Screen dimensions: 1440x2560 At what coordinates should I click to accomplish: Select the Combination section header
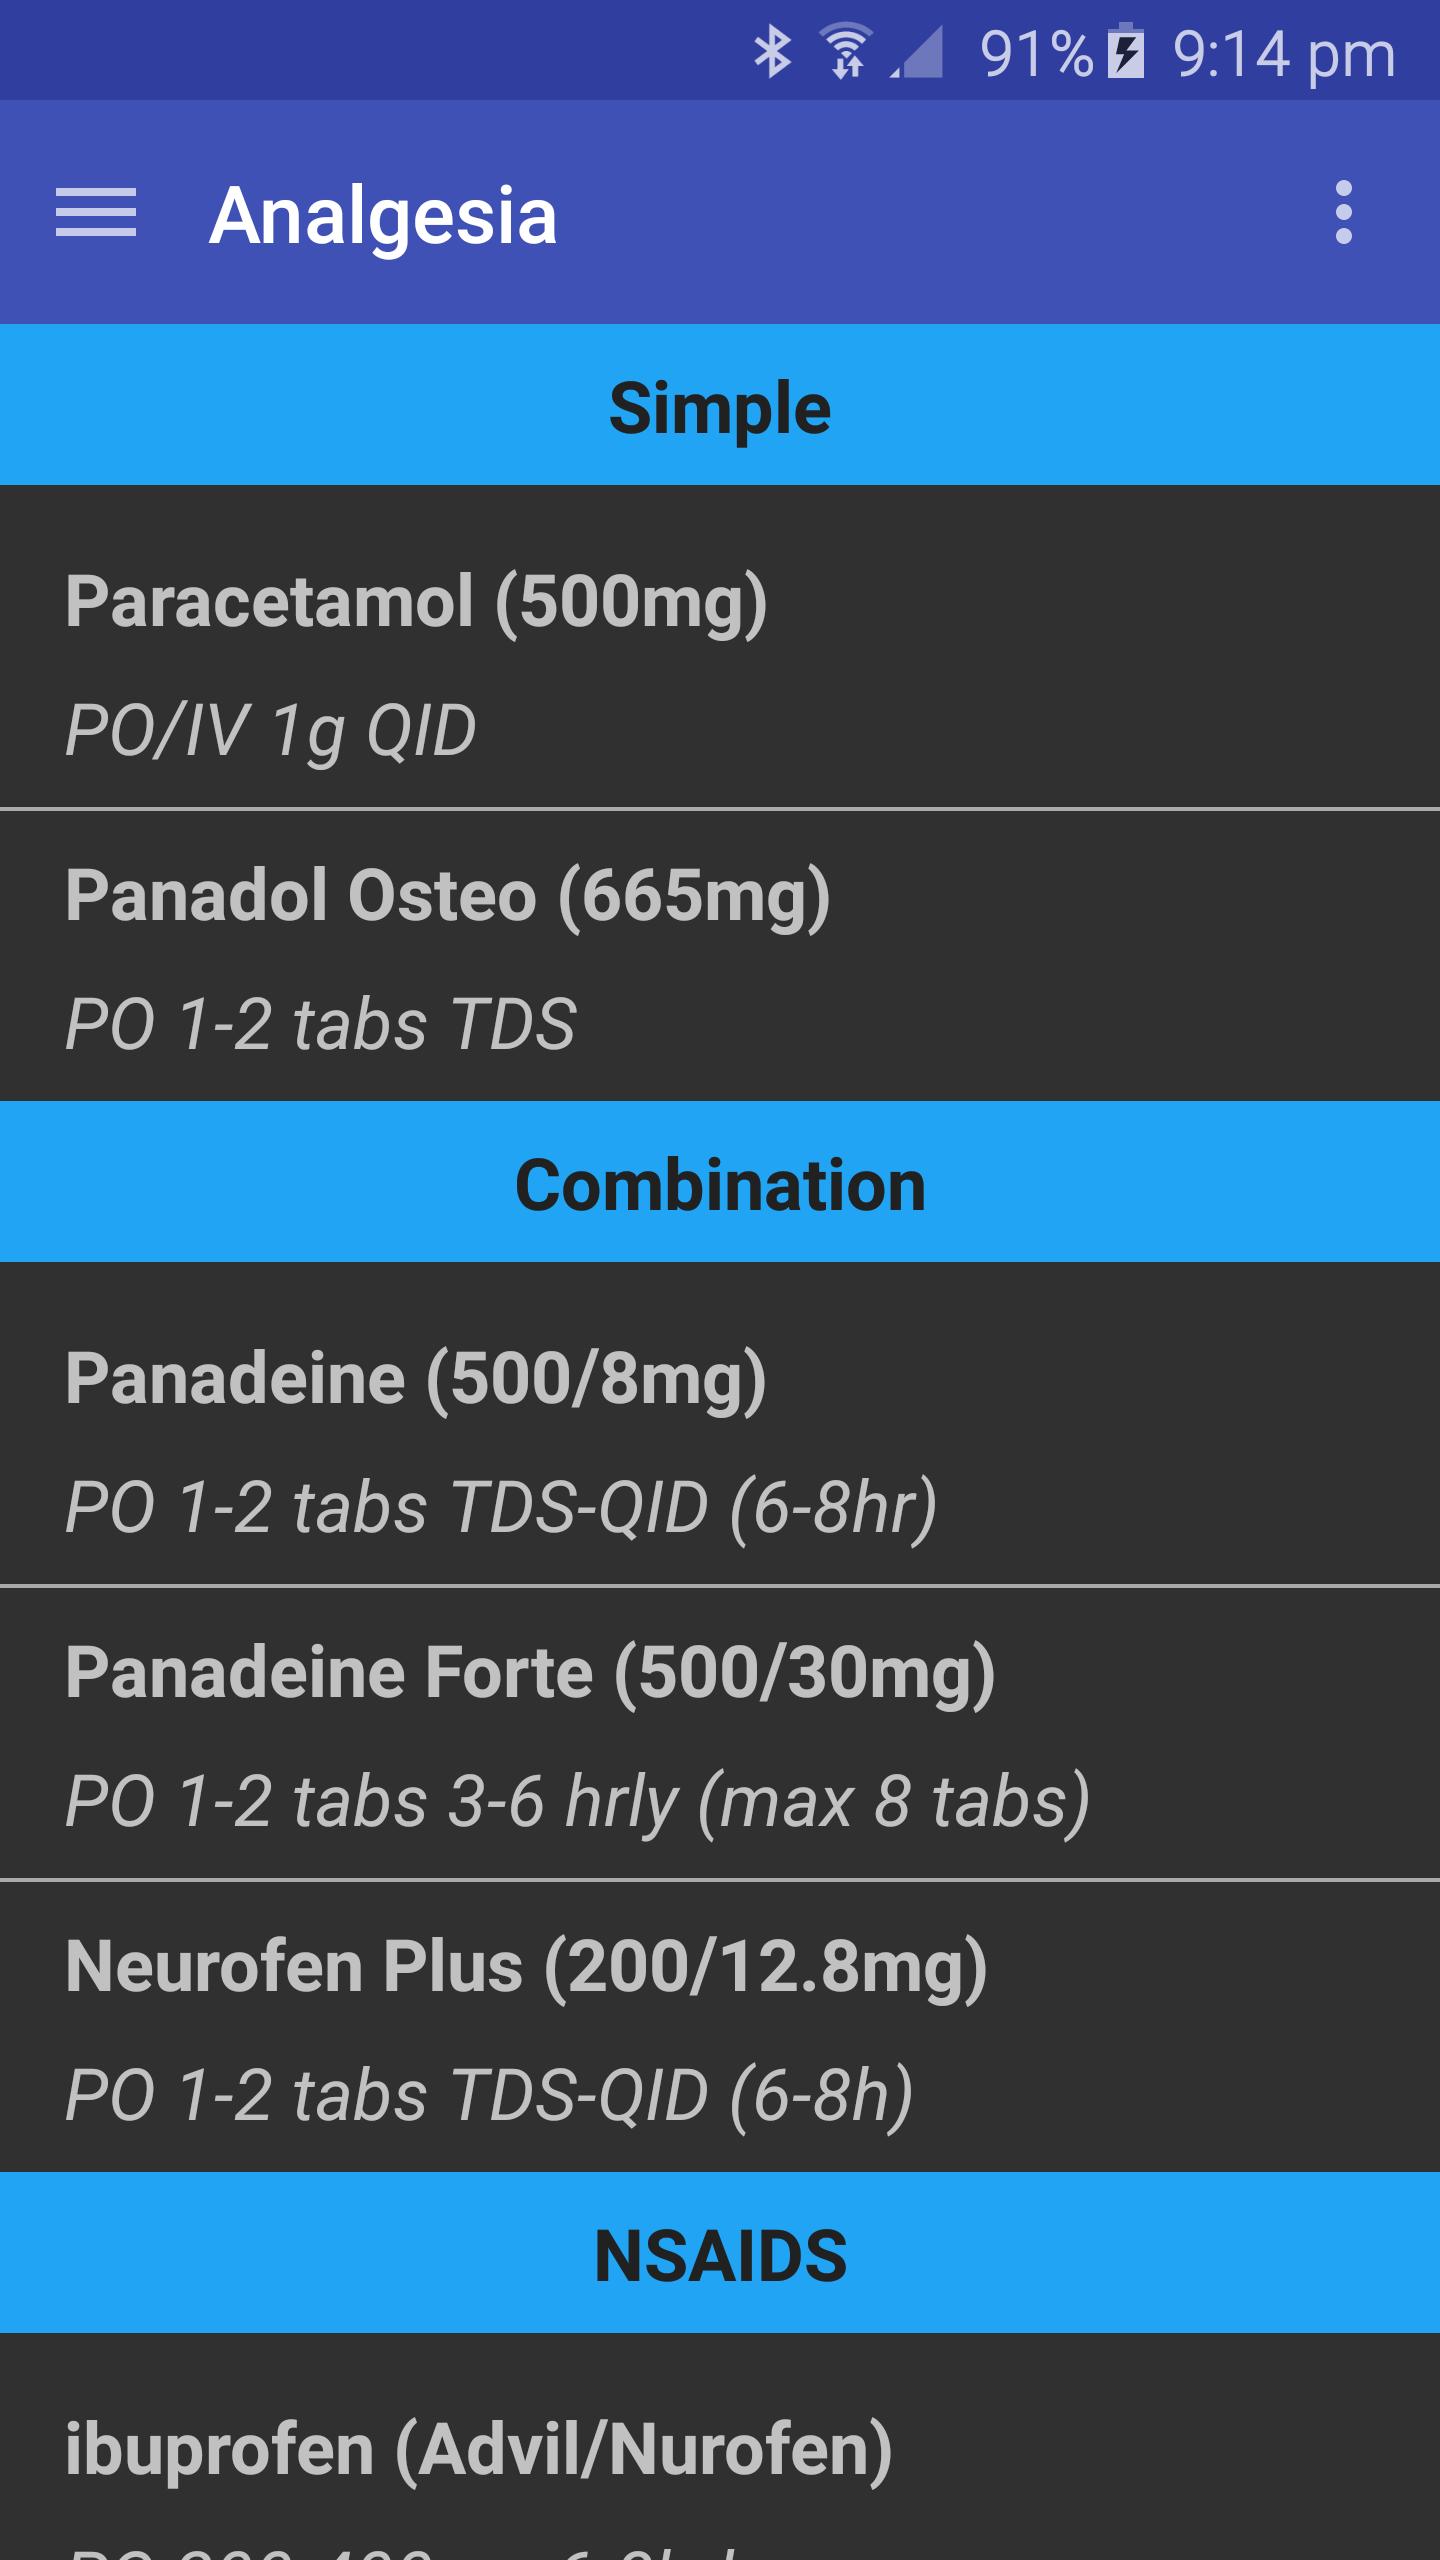click(720, 1184)
